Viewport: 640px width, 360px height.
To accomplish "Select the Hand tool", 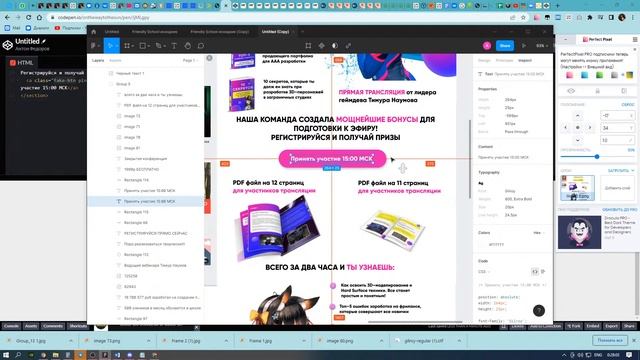I will click(x=187, y=46).
